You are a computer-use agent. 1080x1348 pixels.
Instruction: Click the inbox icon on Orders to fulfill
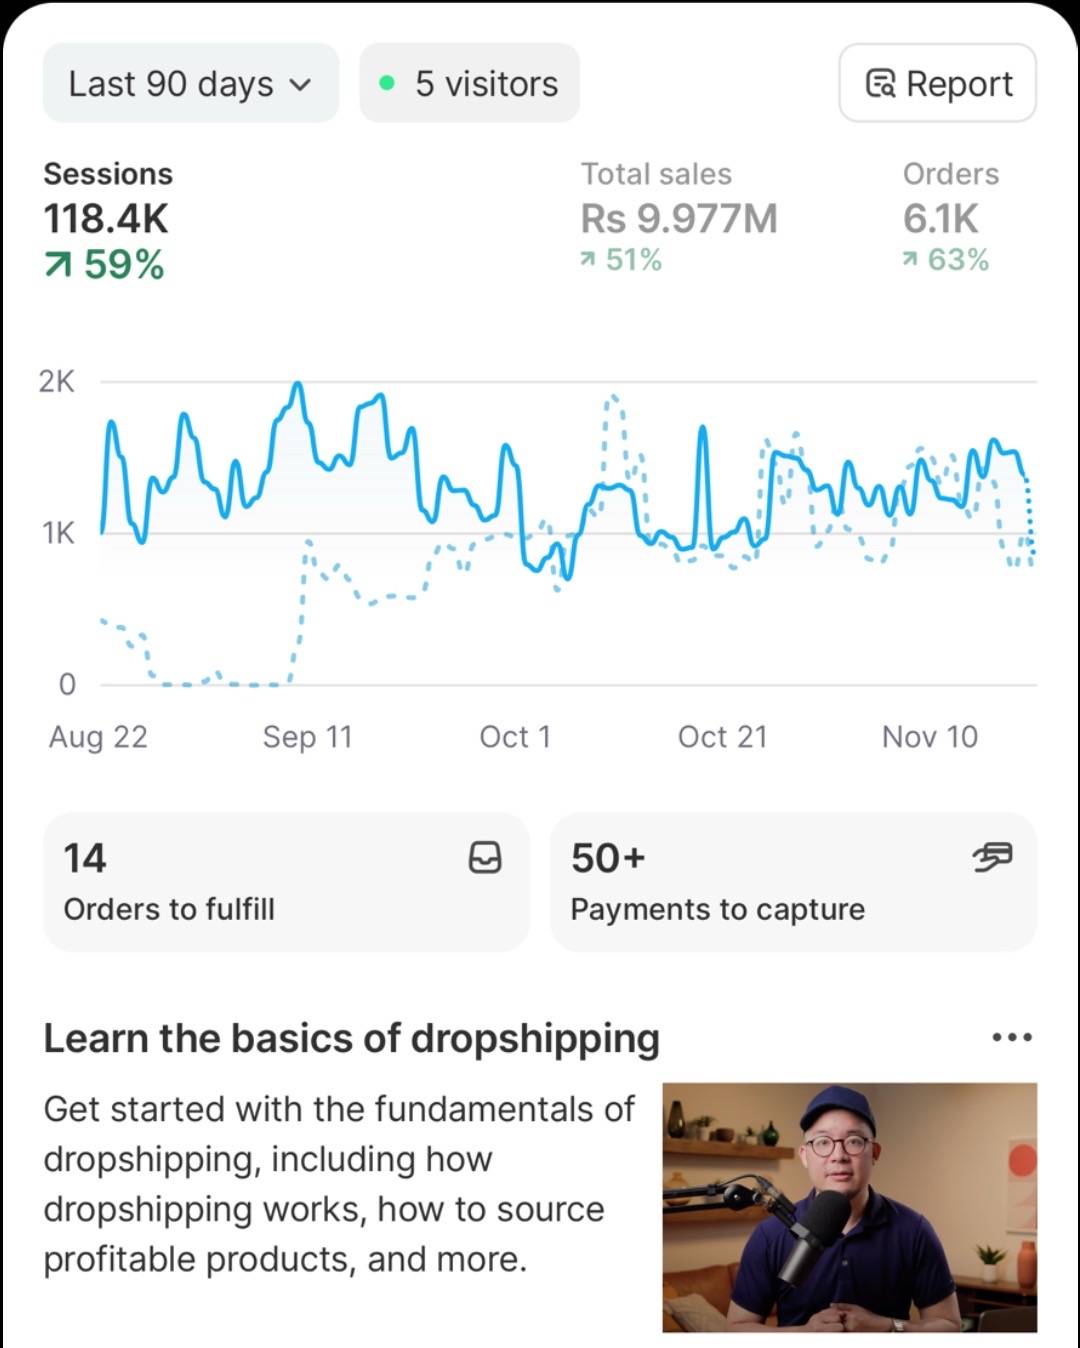click(x=485, y=857)
